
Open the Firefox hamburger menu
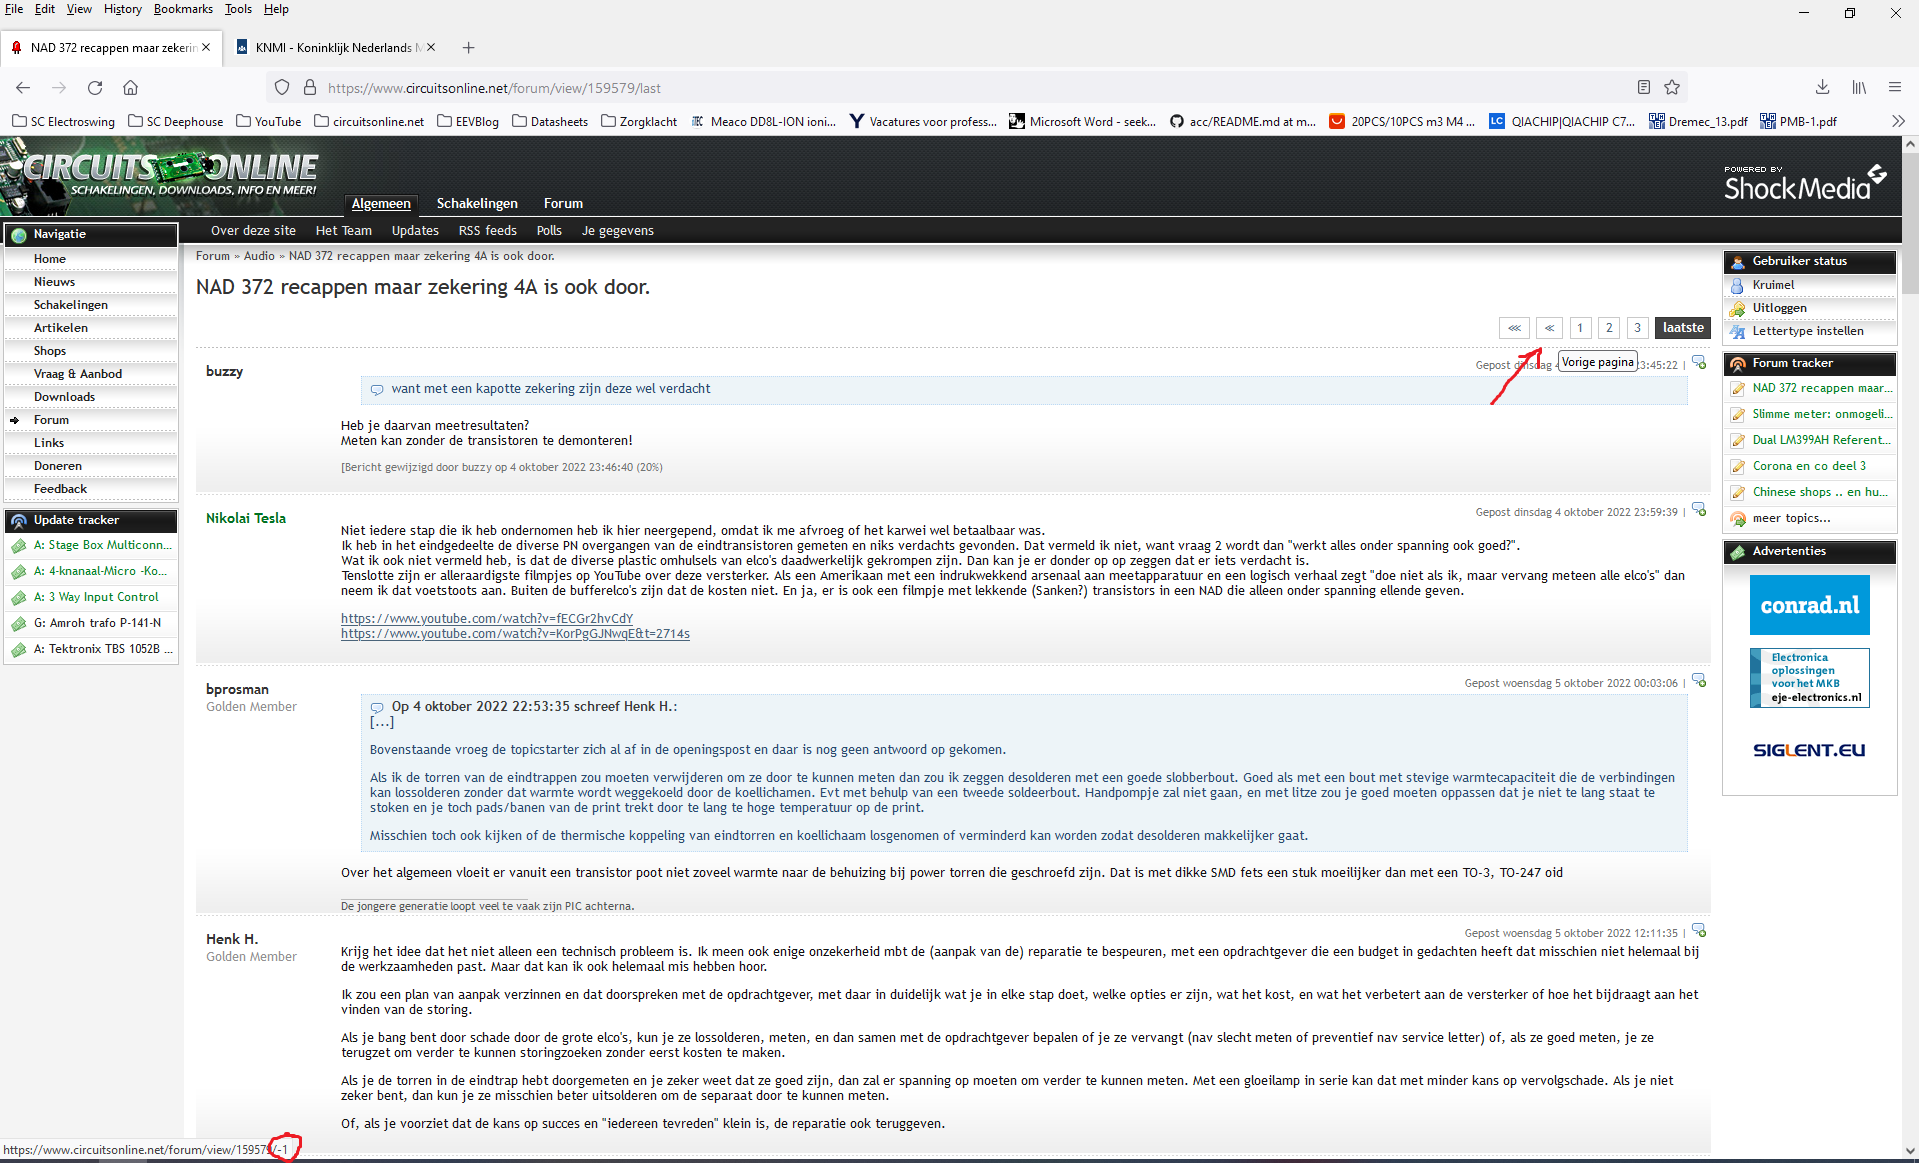click(1895, 88)
